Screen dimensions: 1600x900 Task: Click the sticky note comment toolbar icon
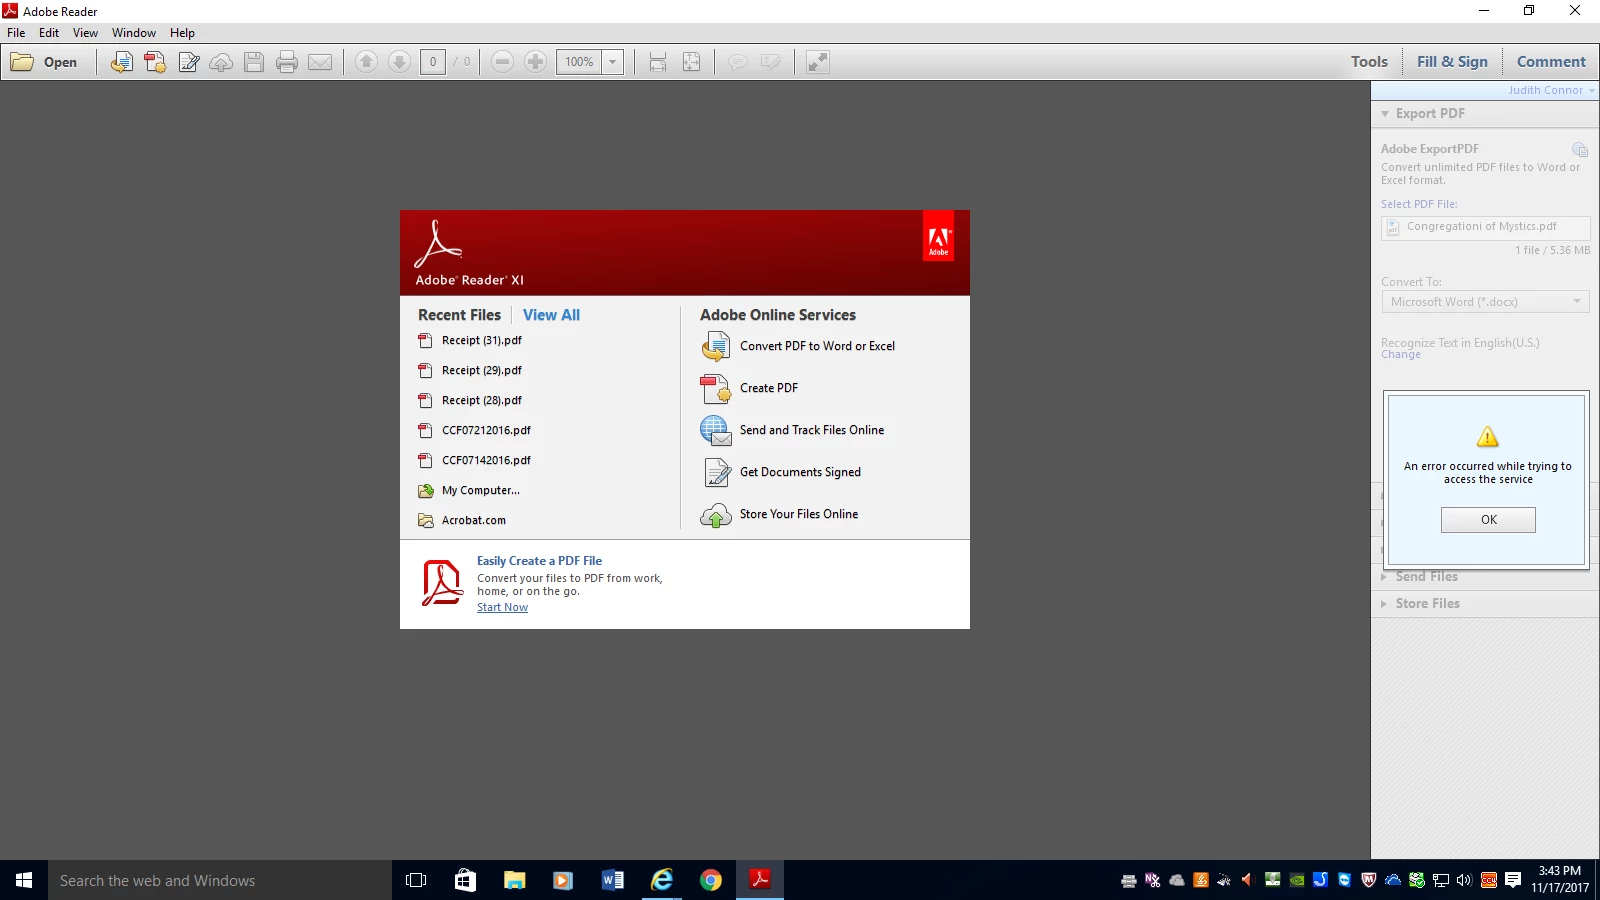click(738, 62)
